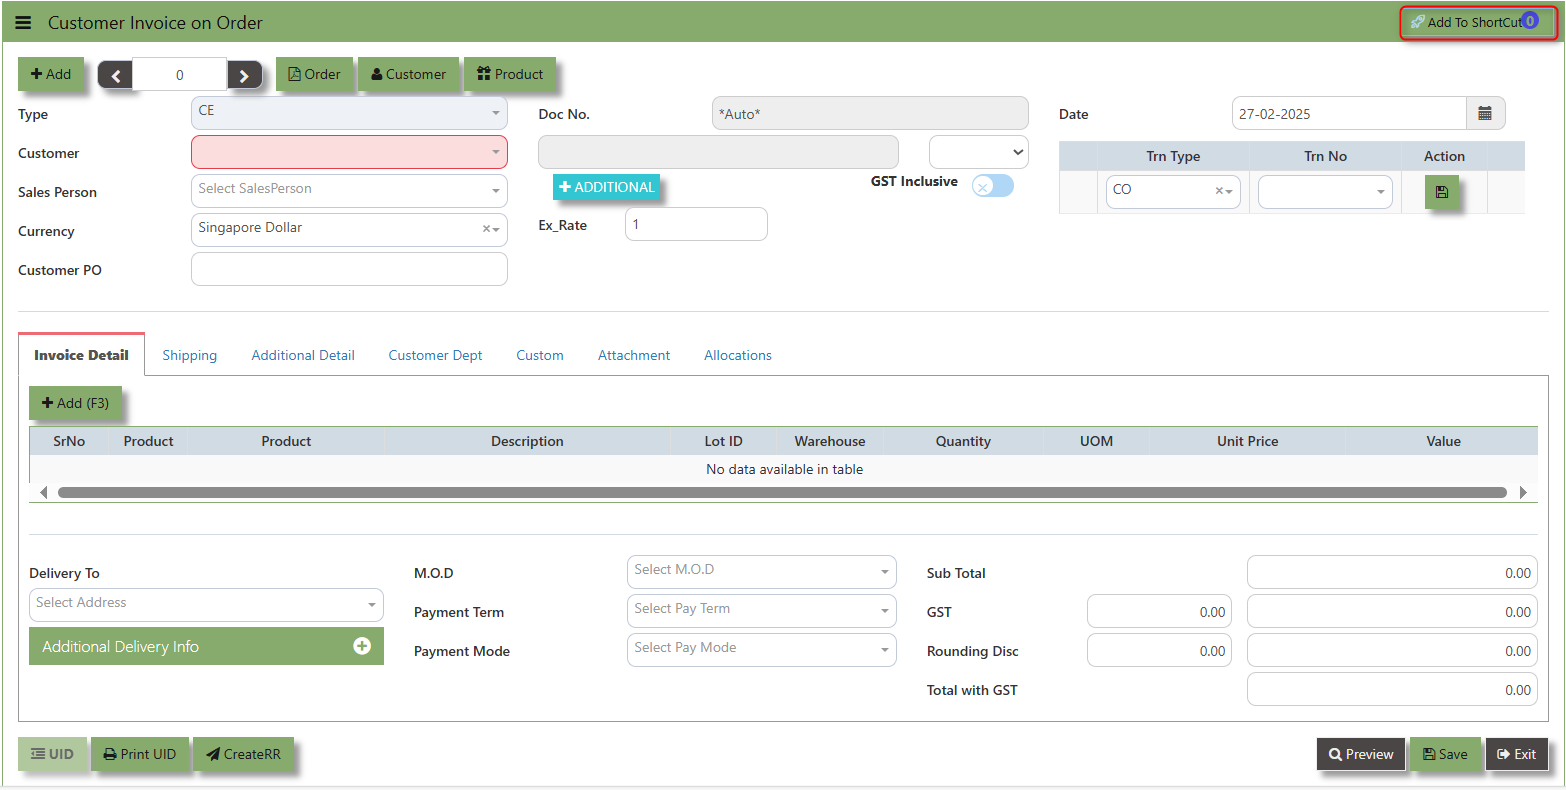Viewport: 1566px width, 790px height.
Task: Open the Select Pay Mode dropdown
Action: coord(761,650)
